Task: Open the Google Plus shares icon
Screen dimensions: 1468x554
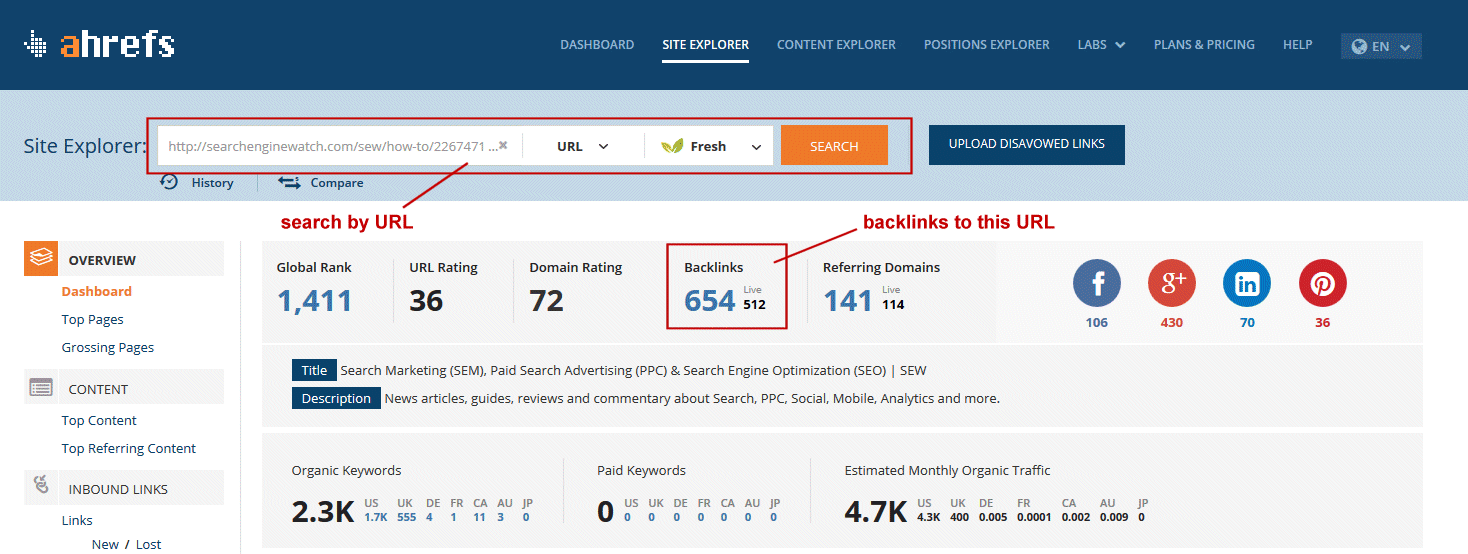Action: point(1172,283)
